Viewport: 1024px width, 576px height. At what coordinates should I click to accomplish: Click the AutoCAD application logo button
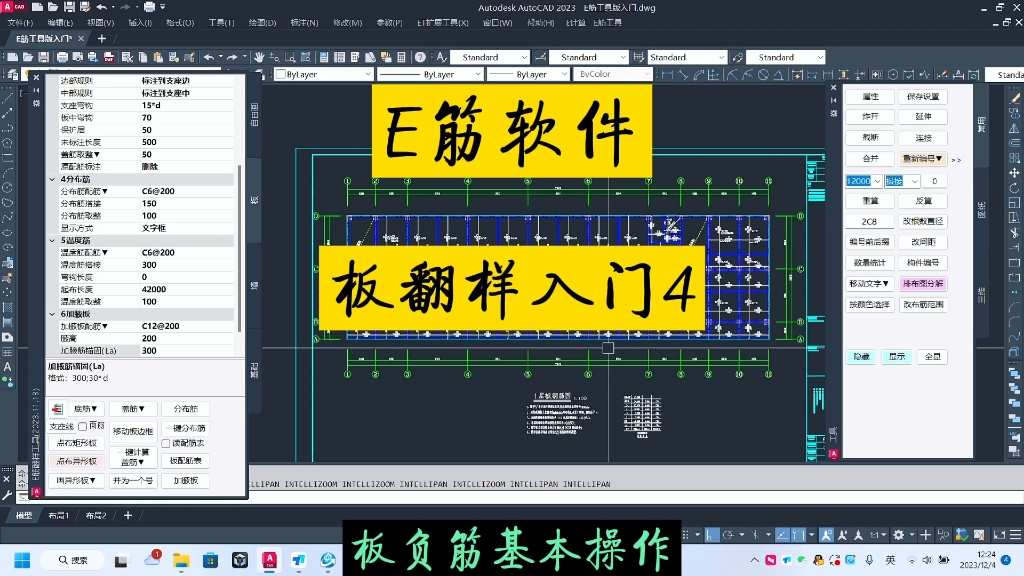click(x=13, y=7)
